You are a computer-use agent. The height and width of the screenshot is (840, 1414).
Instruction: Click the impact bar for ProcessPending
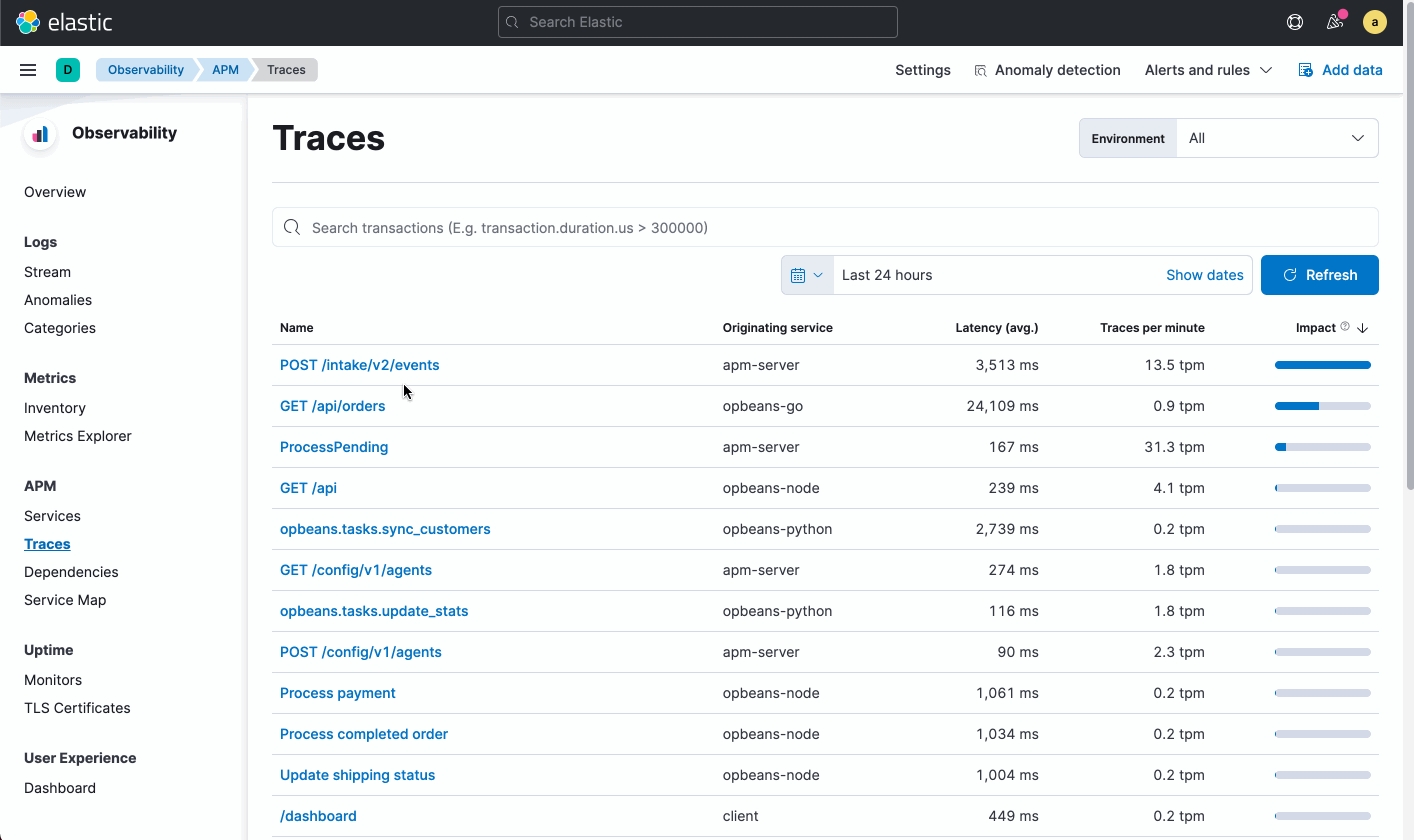click(1323, 447)
